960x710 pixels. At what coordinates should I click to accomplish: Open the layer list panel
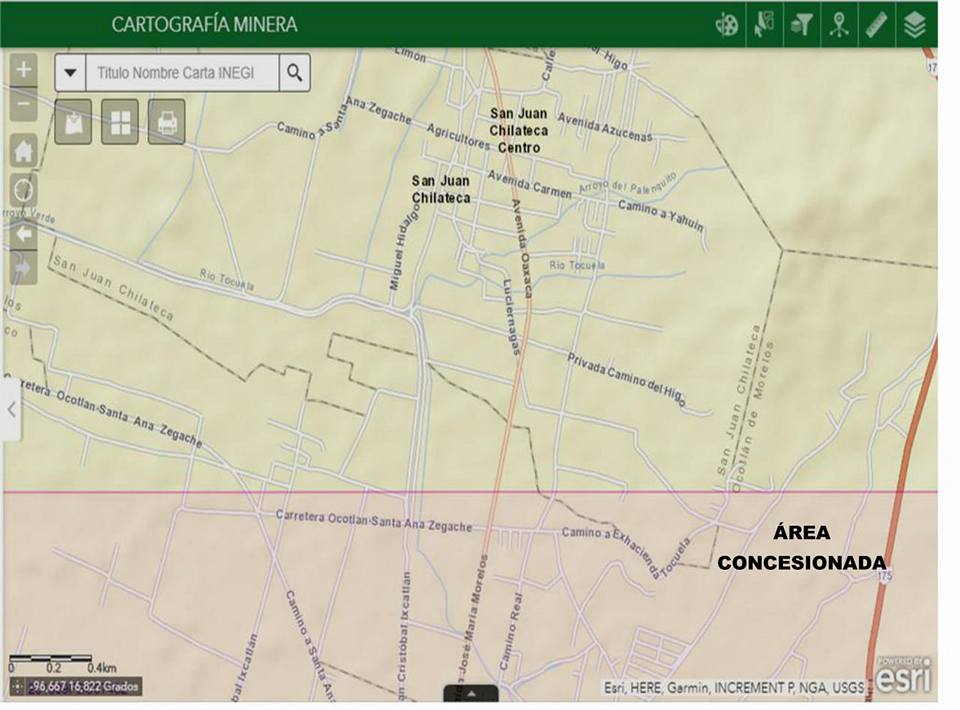[914, 25]
